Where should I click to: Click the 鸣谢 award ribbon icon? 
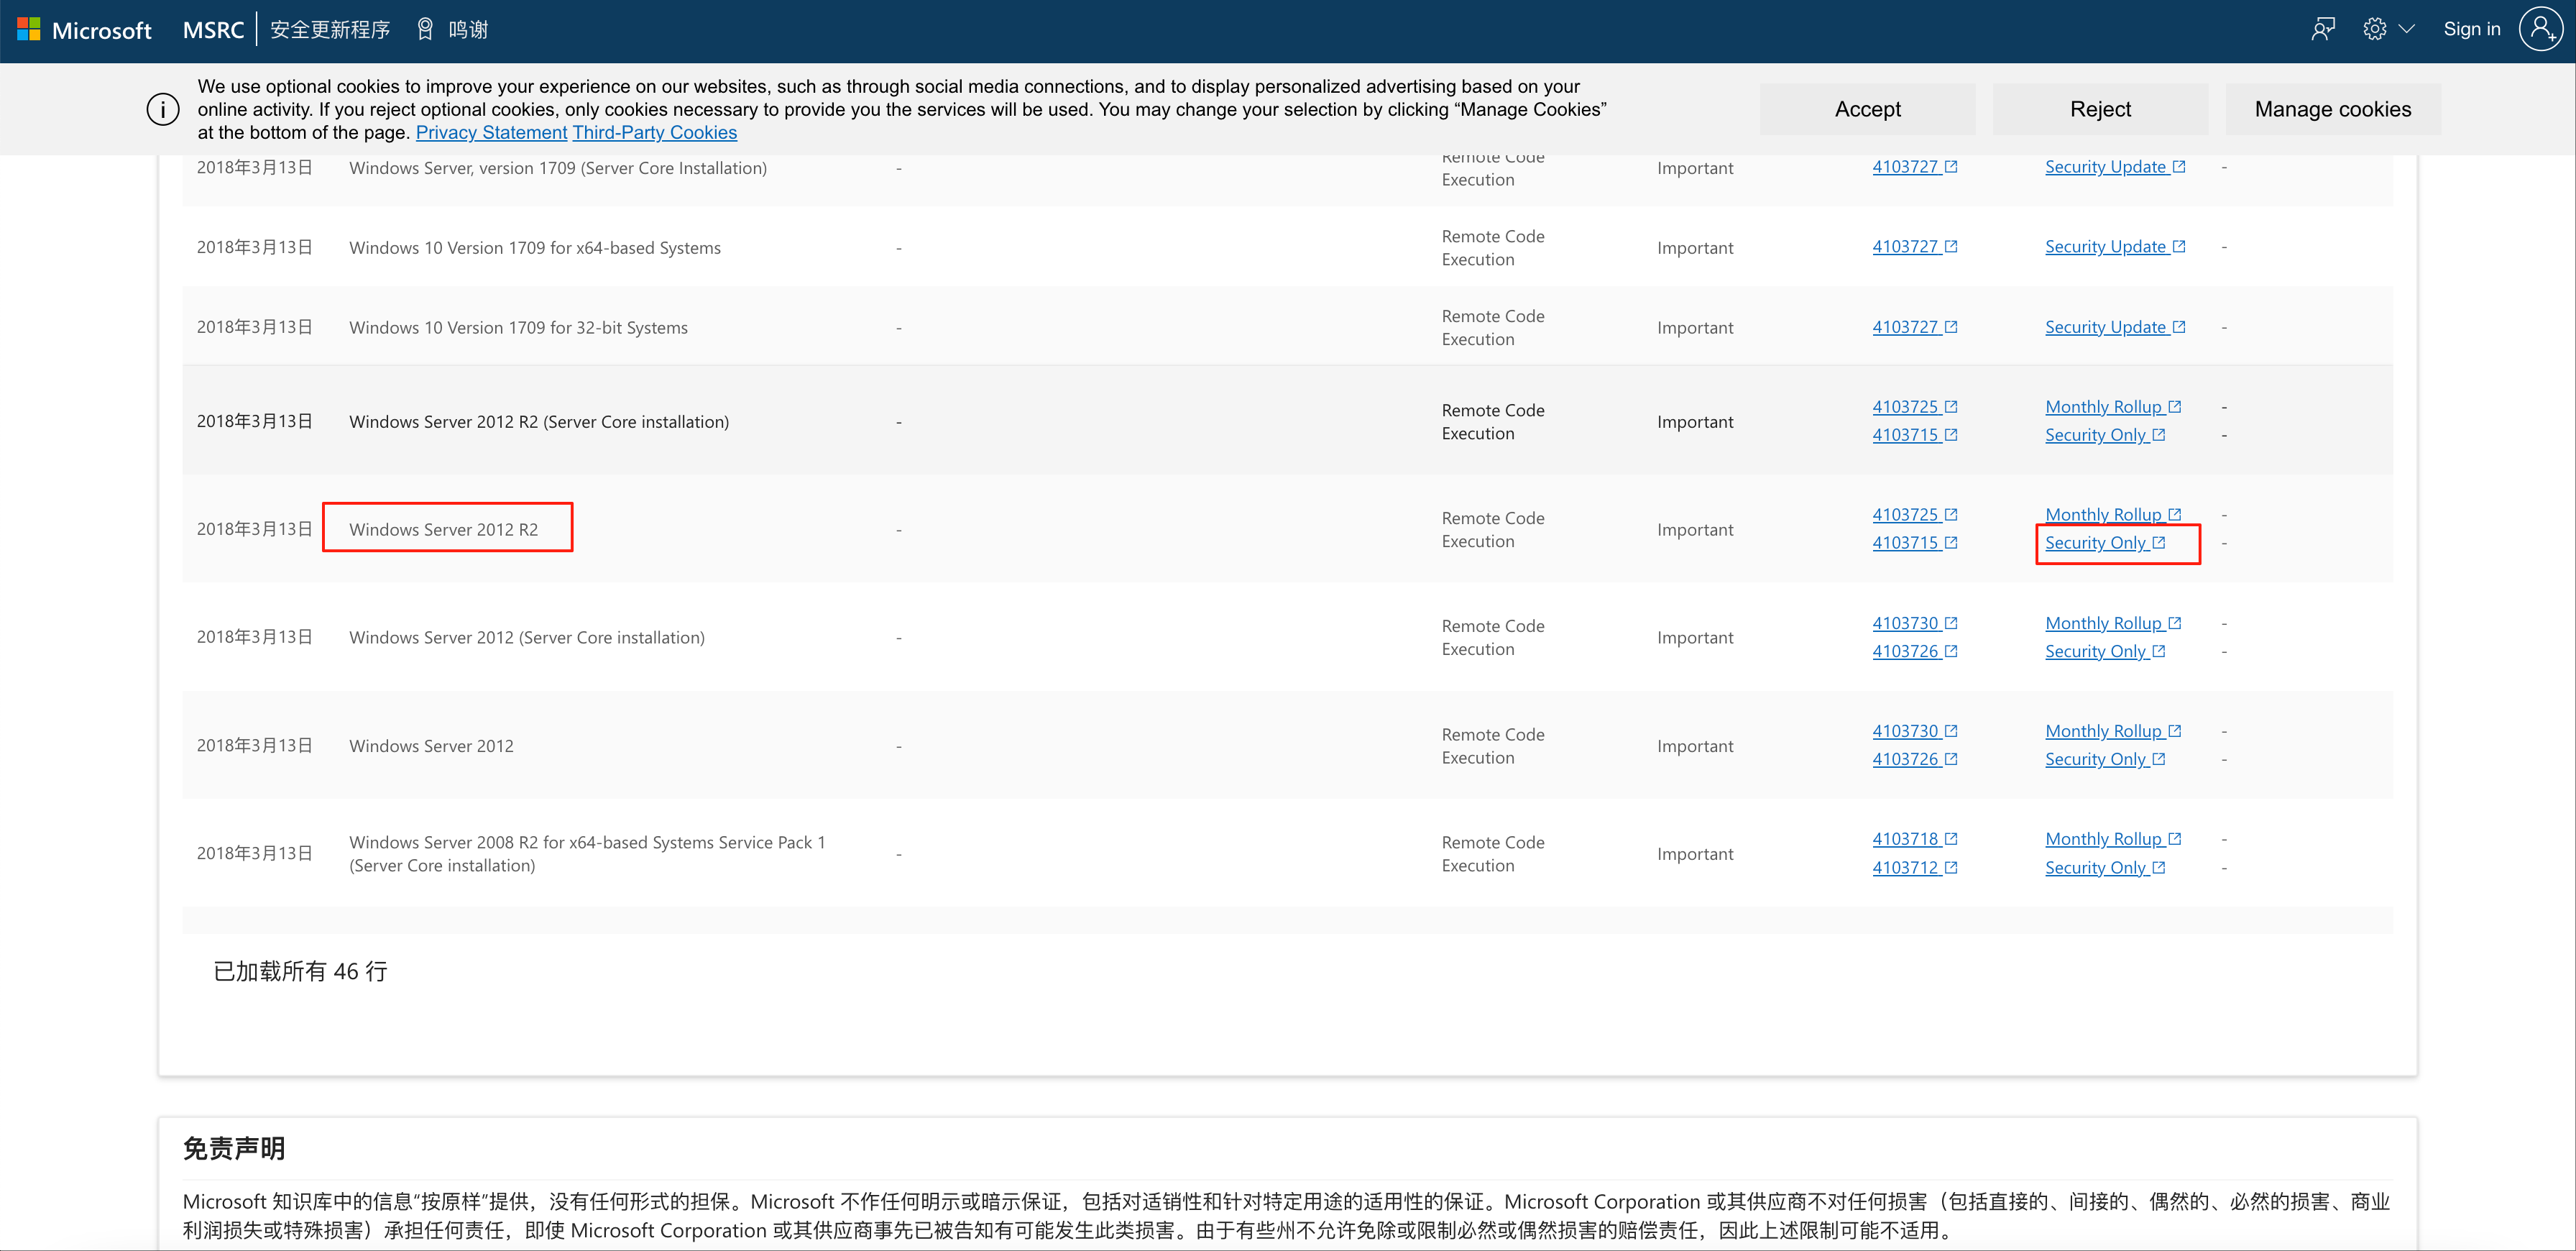click(x=425, y=30)
